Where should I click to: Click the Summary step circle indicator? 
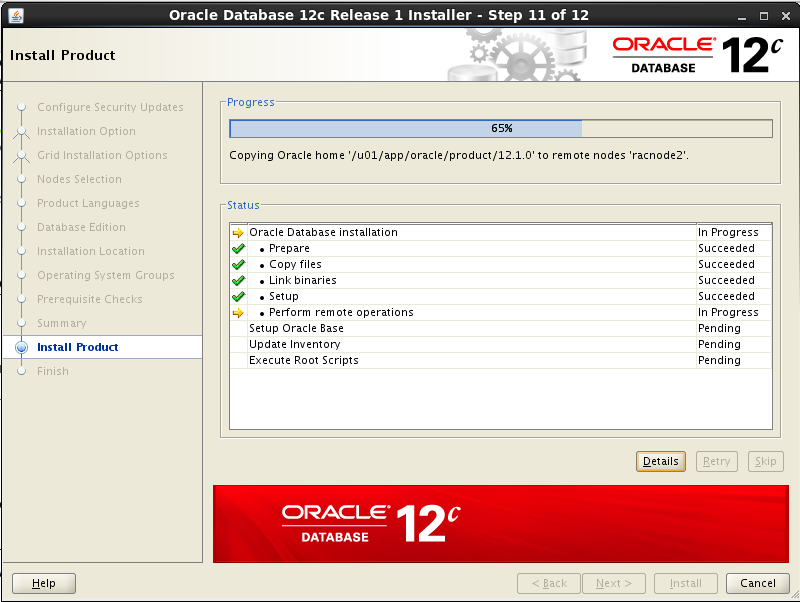[22, 323]
